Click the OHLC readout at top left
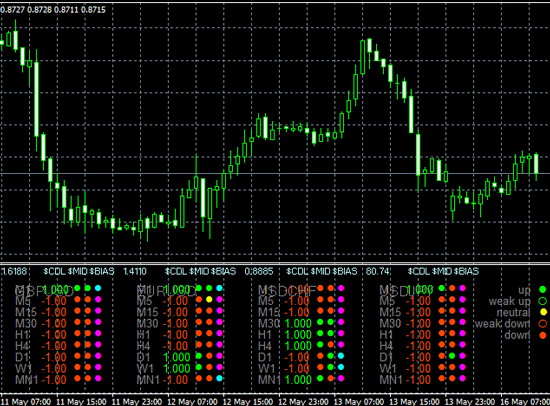Viewport: 550px width, 406px height. coord(53,10)
